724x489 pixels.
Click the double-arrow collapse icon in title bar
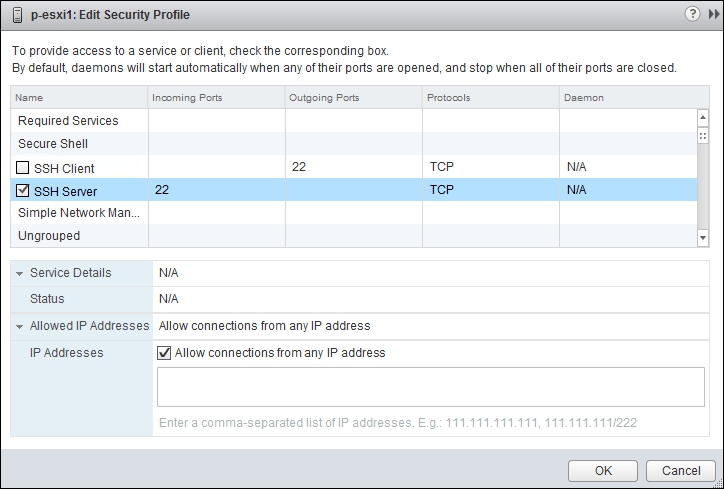[713, 14]
